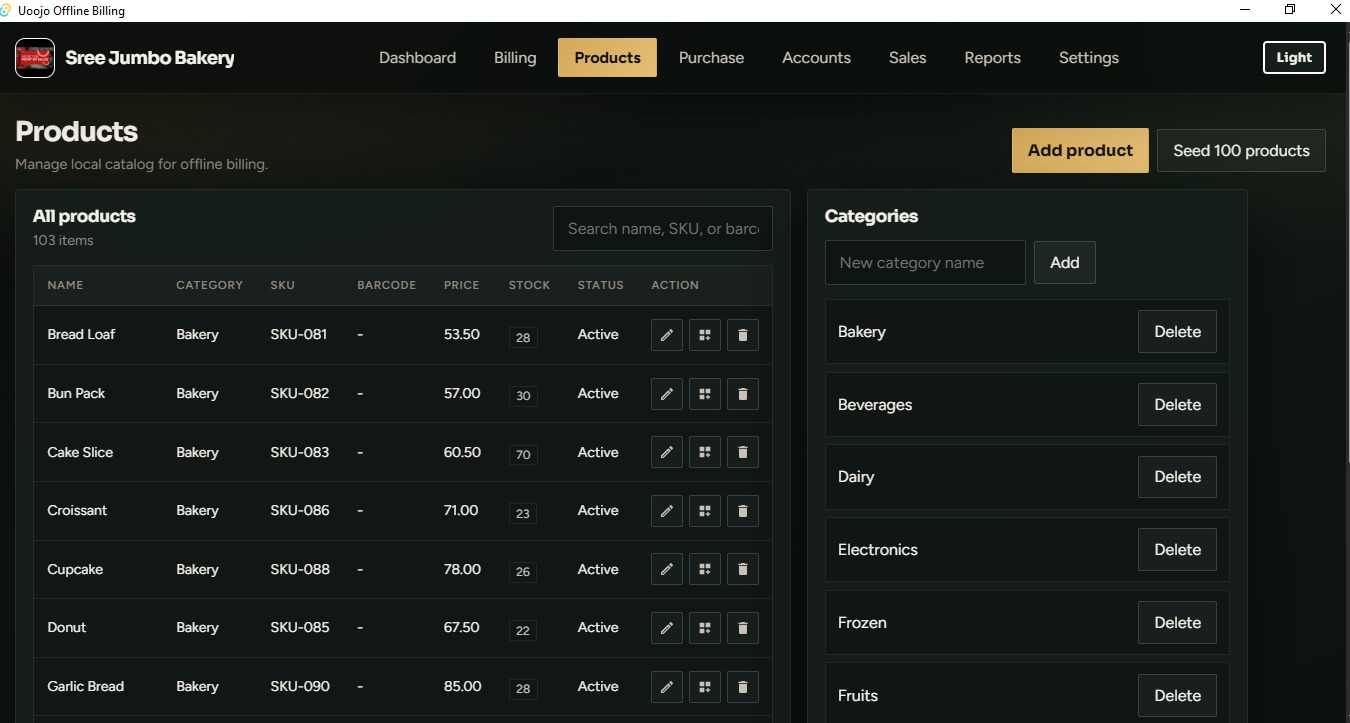This screenshot has width=1350, height=723.
Task: Click the stock value 70 for Cake Slice
Action: [523, 455]
